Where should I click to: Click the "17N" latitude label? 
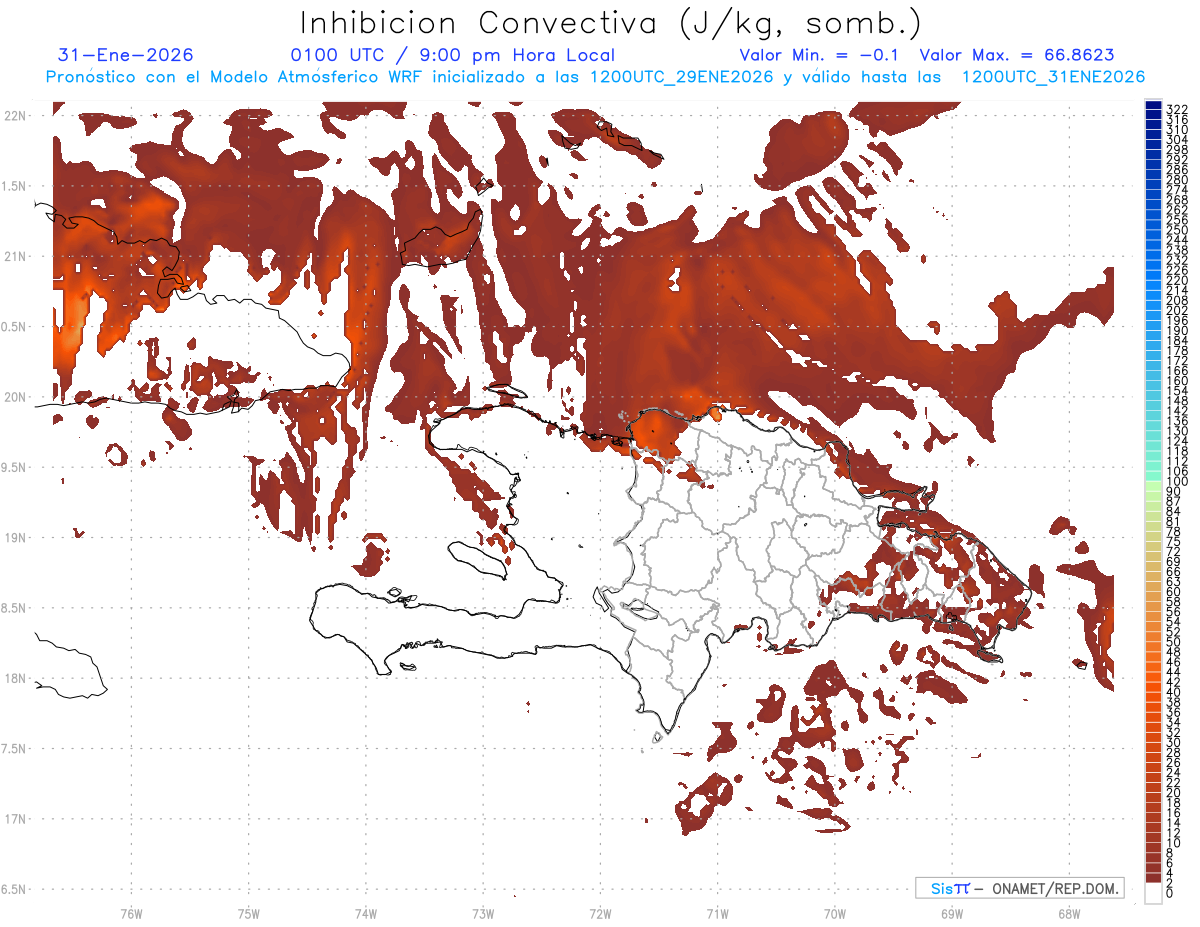(x=15, y=819)
